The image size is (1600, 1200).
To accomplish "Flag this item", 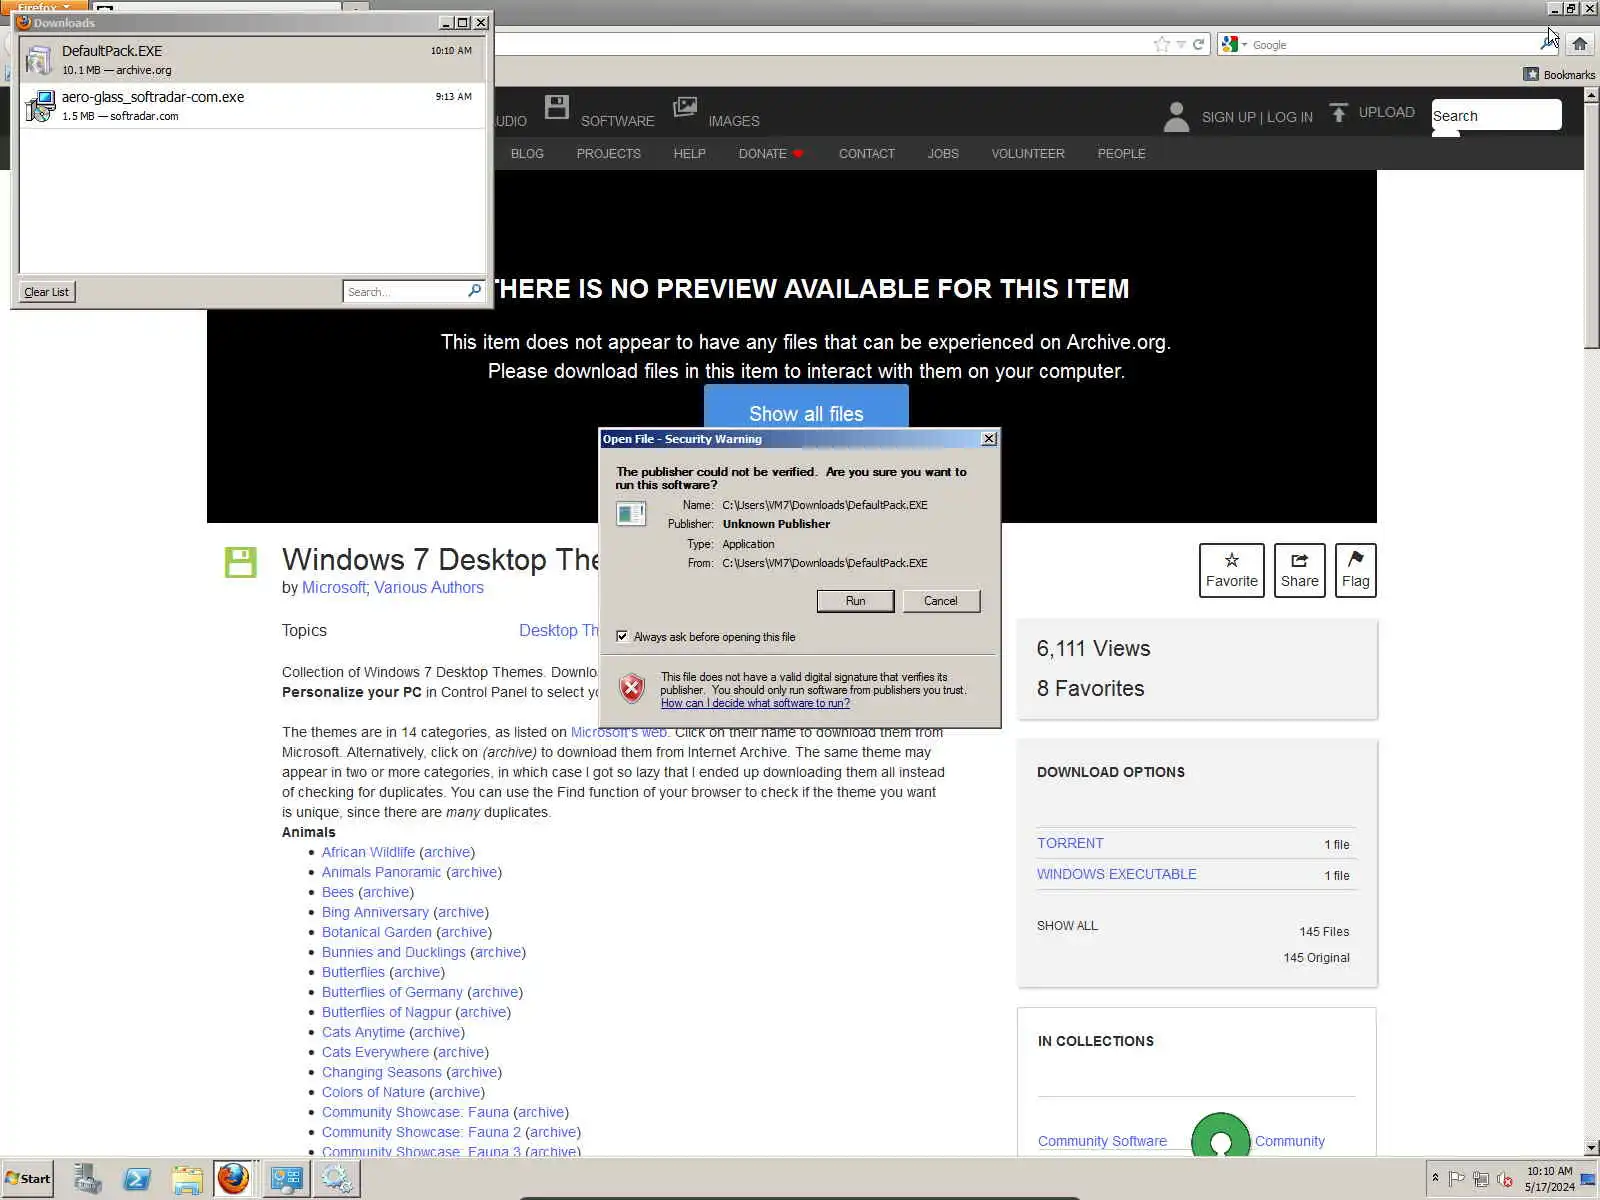I will point(1356,570).
